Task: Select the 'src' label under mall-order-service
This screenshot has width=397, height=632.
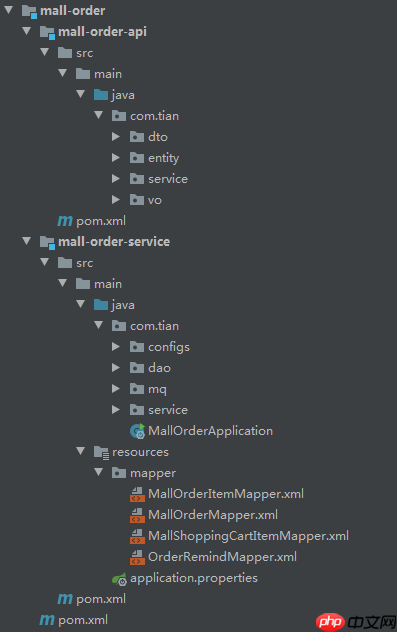Action: 85,263
